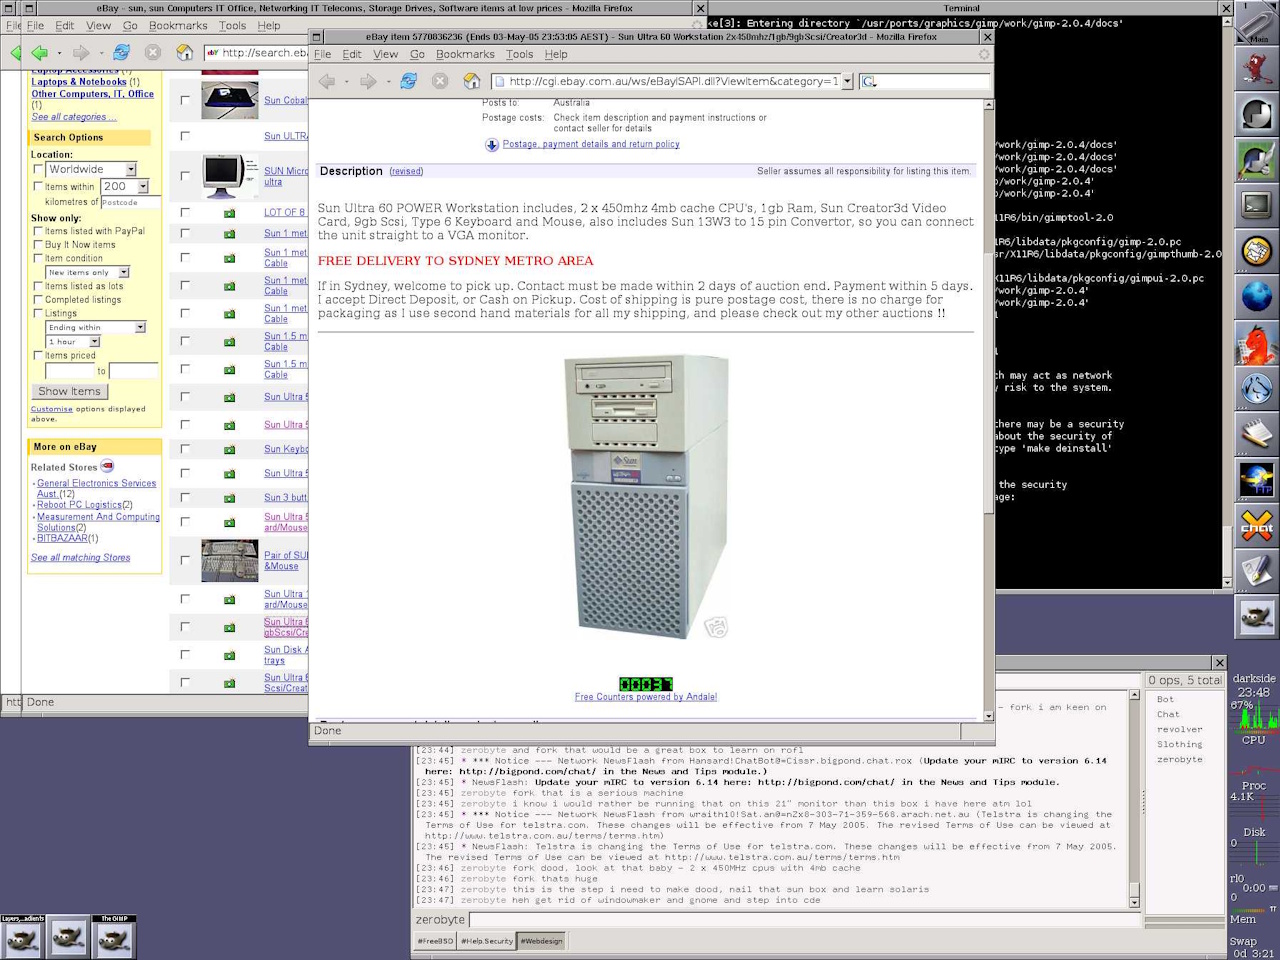This screenshot has height=960, width=1280.
Task: Launch the X-Chat dock icon
Action: pos(1256,526)
